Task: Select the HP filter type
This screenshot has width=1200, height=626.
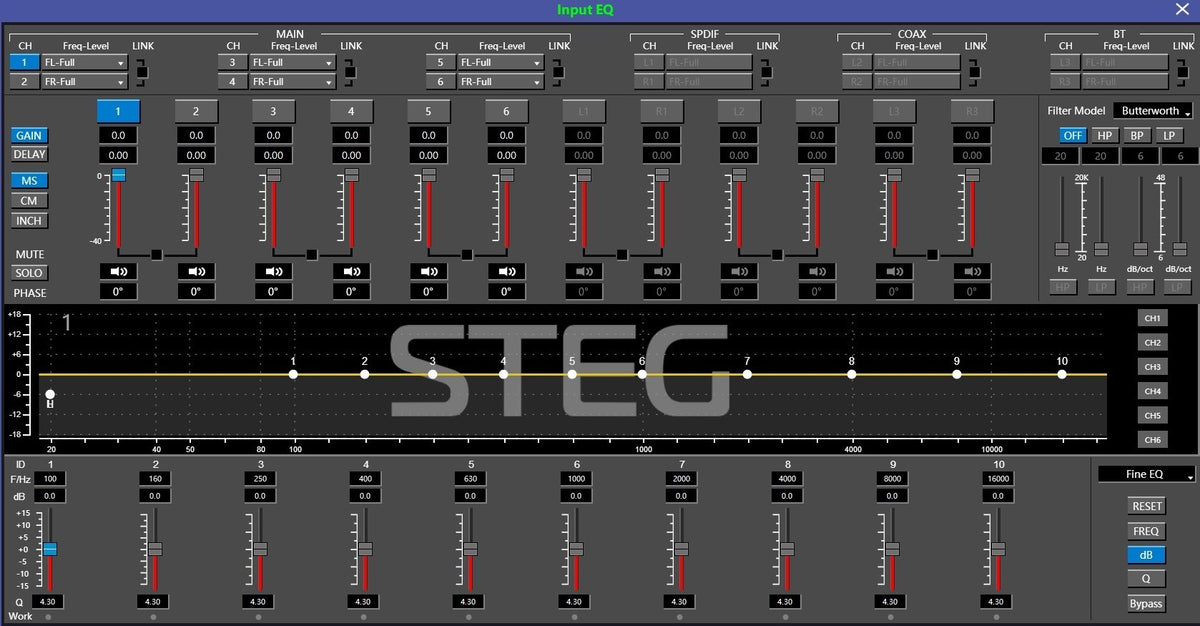Action: (x=1105, y=135)
